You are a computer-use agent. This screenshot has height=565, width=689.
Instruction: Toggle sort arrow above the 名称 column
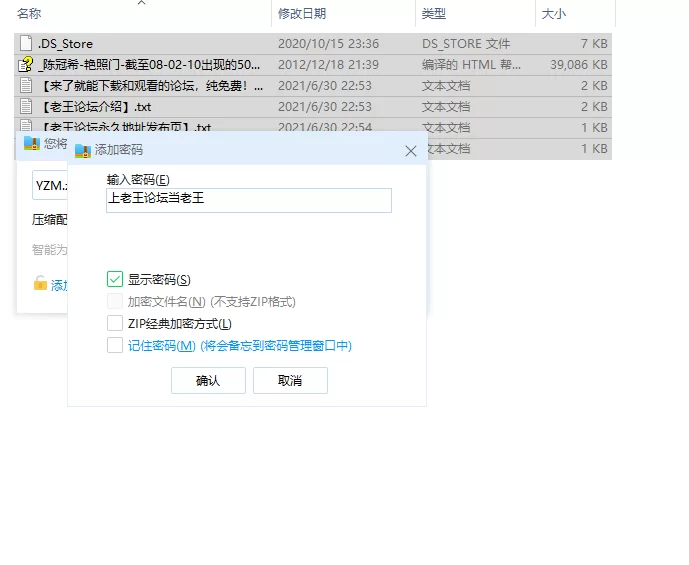tap(141, 3)
